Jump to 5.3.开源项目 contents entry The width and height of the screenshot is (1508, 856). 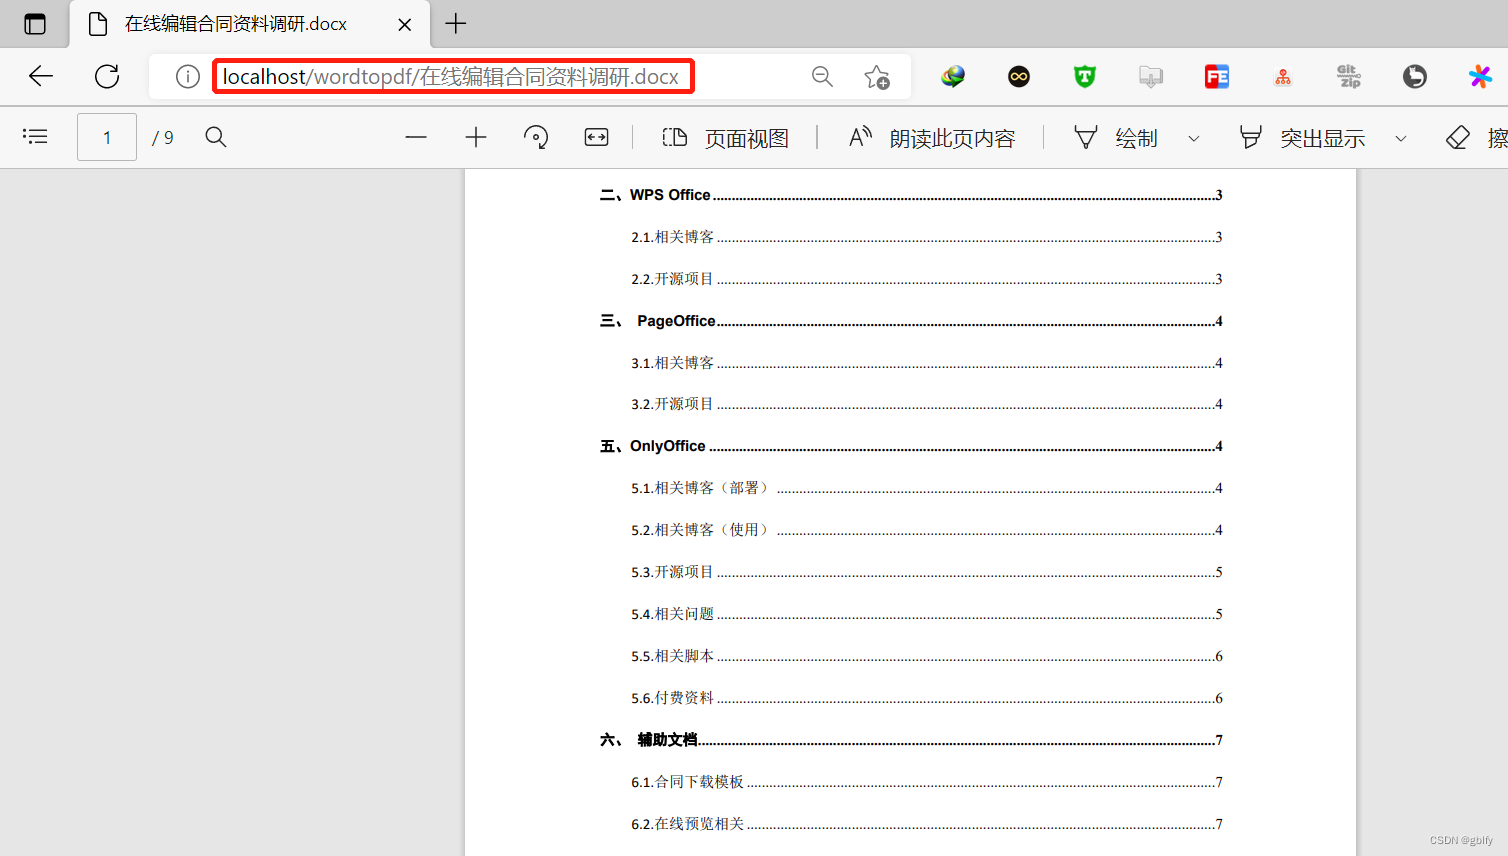pyautogui.click(x=927, y=572)
